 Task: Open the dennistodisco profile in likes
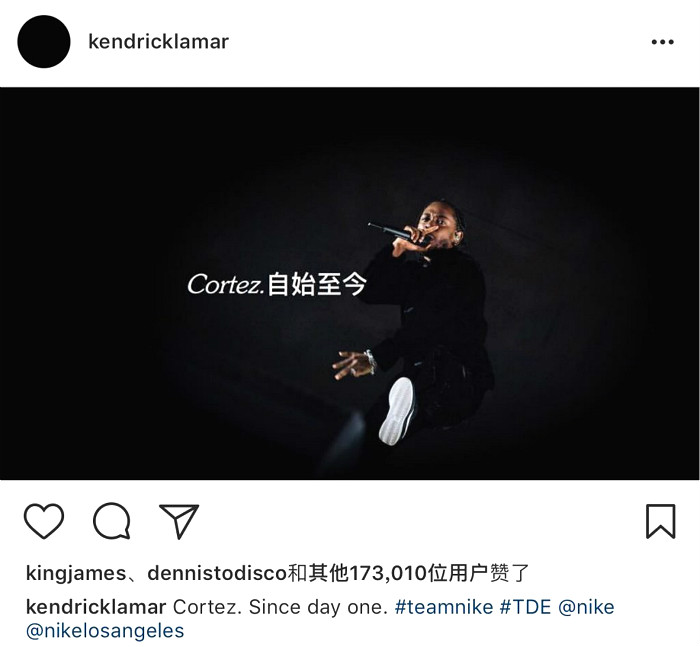pyautogui.click(x=217, y=573)
